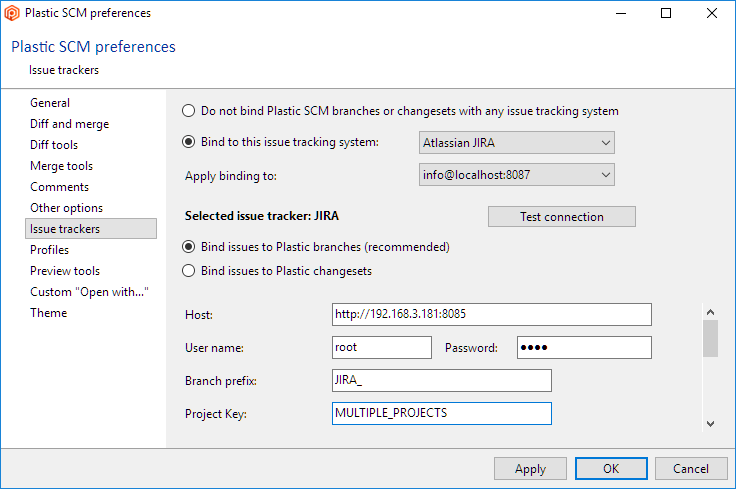The width and height of the screenshot is (736, 489).
Task: Click the Host URL input field
Action: pos(491,314)
